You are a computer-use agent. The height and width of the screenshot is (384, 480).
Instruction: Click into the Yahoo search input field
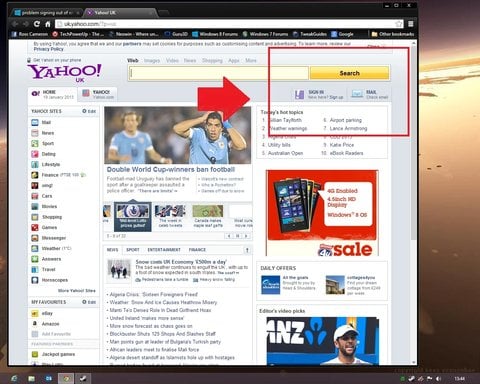point(219,73)
